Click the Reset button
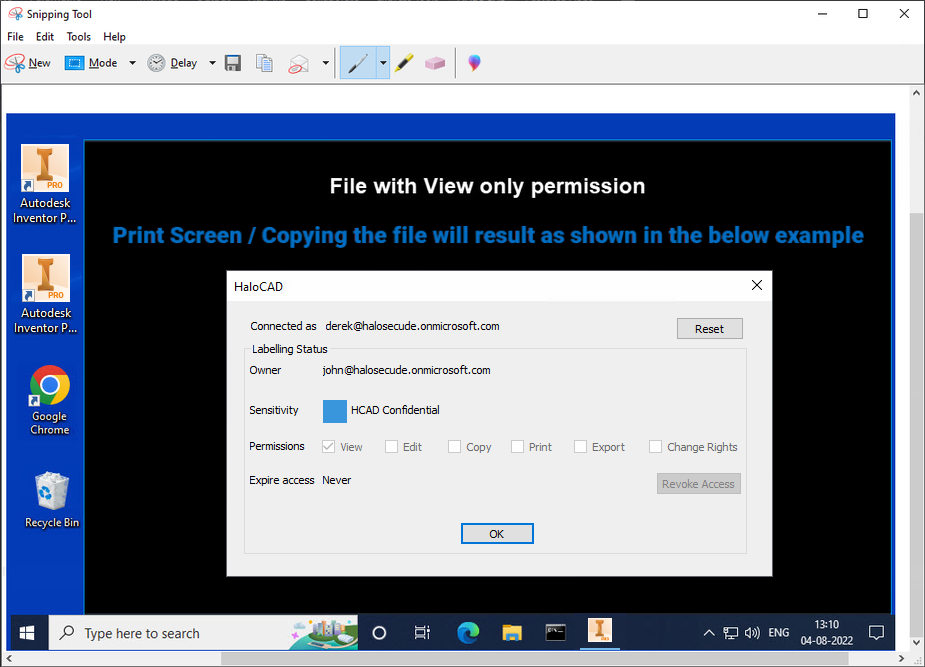Viewport: 925px width, 667px height. click(709, 329)
